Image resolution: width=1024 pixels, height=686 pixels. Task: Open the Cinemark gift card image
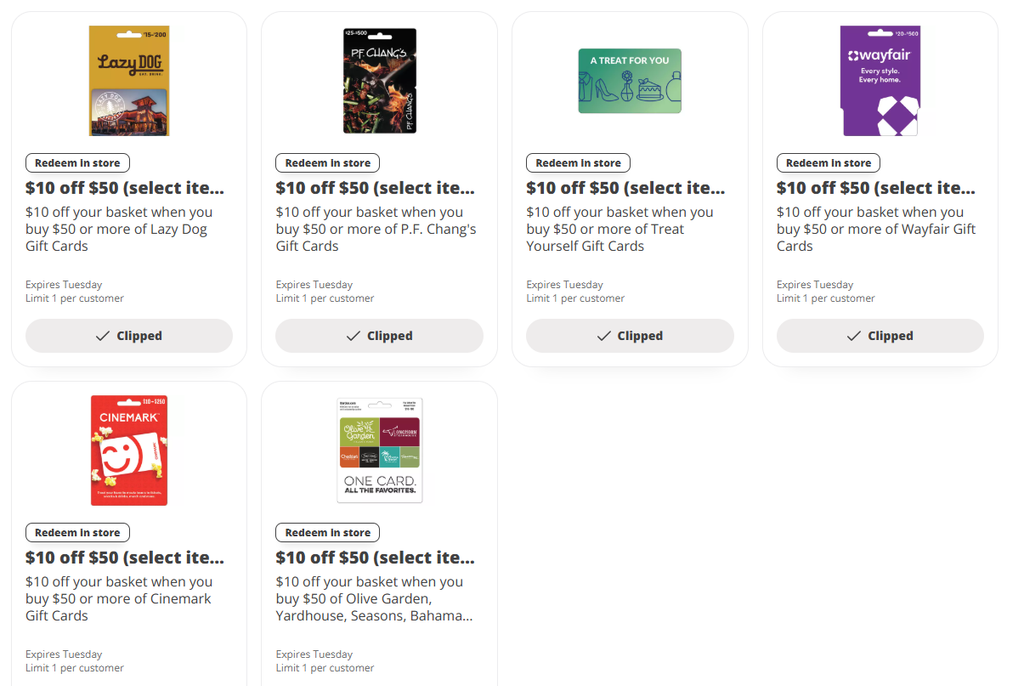pos(129,450)
